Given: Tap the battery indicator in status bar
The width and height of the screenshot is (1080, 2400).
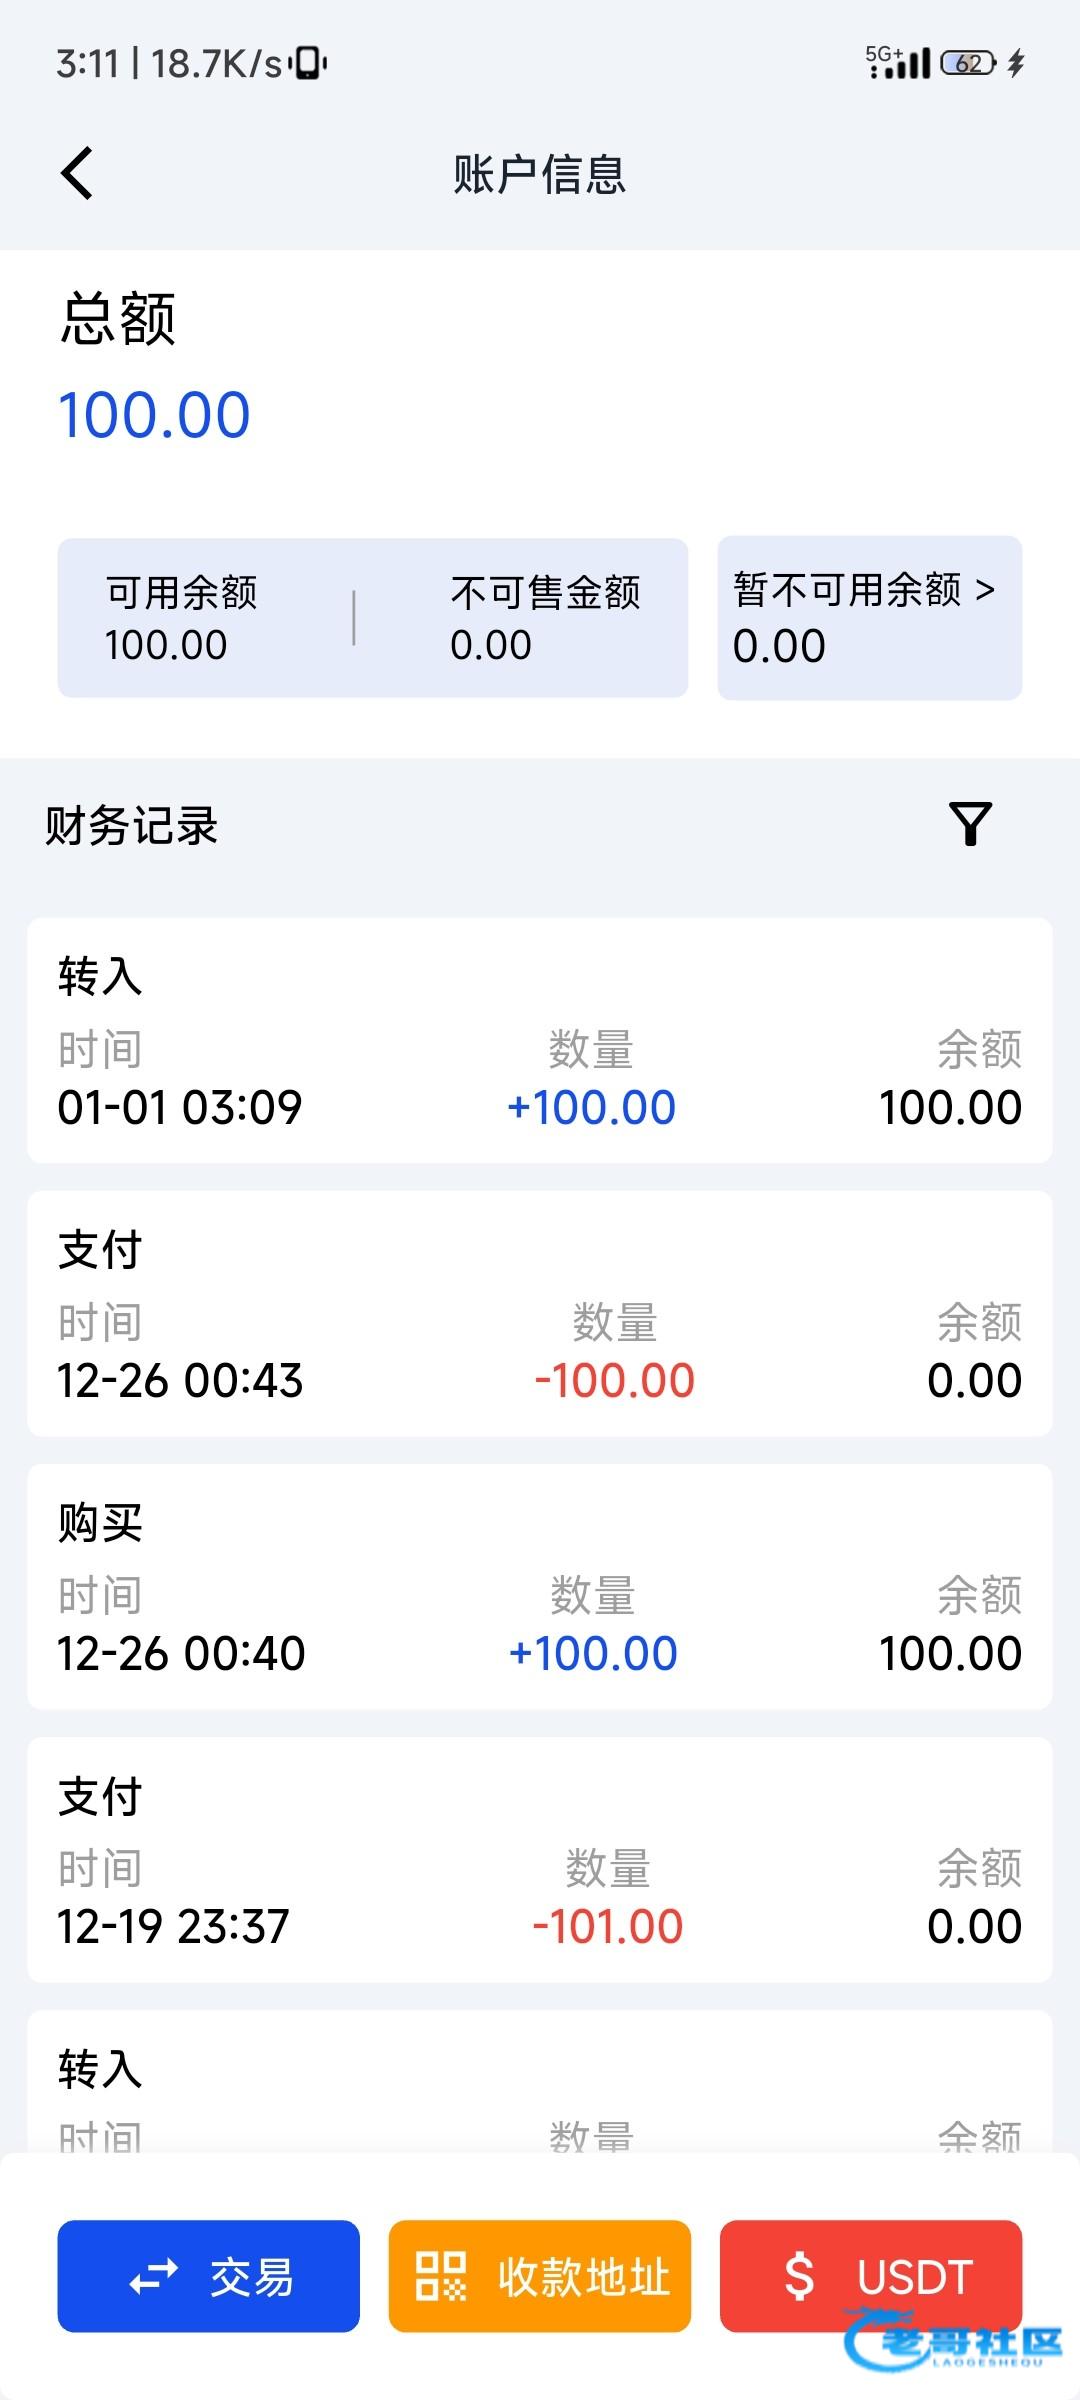Looking at the screenshot, I should tap(968, 64).
